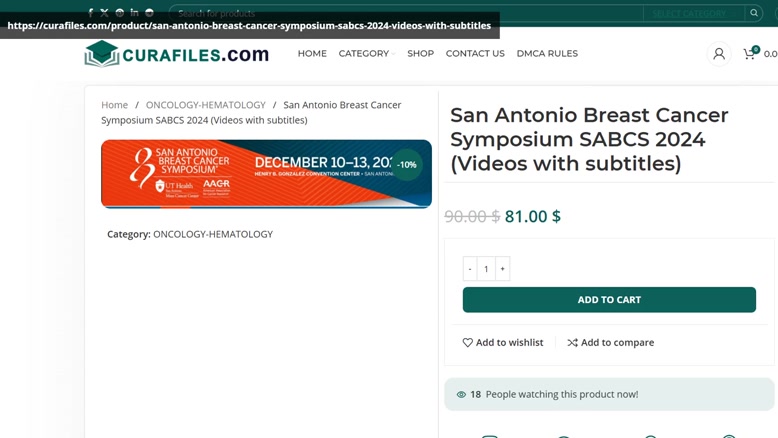This screenshot has height=438, width=778.
Task: Click Add to compare link
Action: (x=611, y=342)
